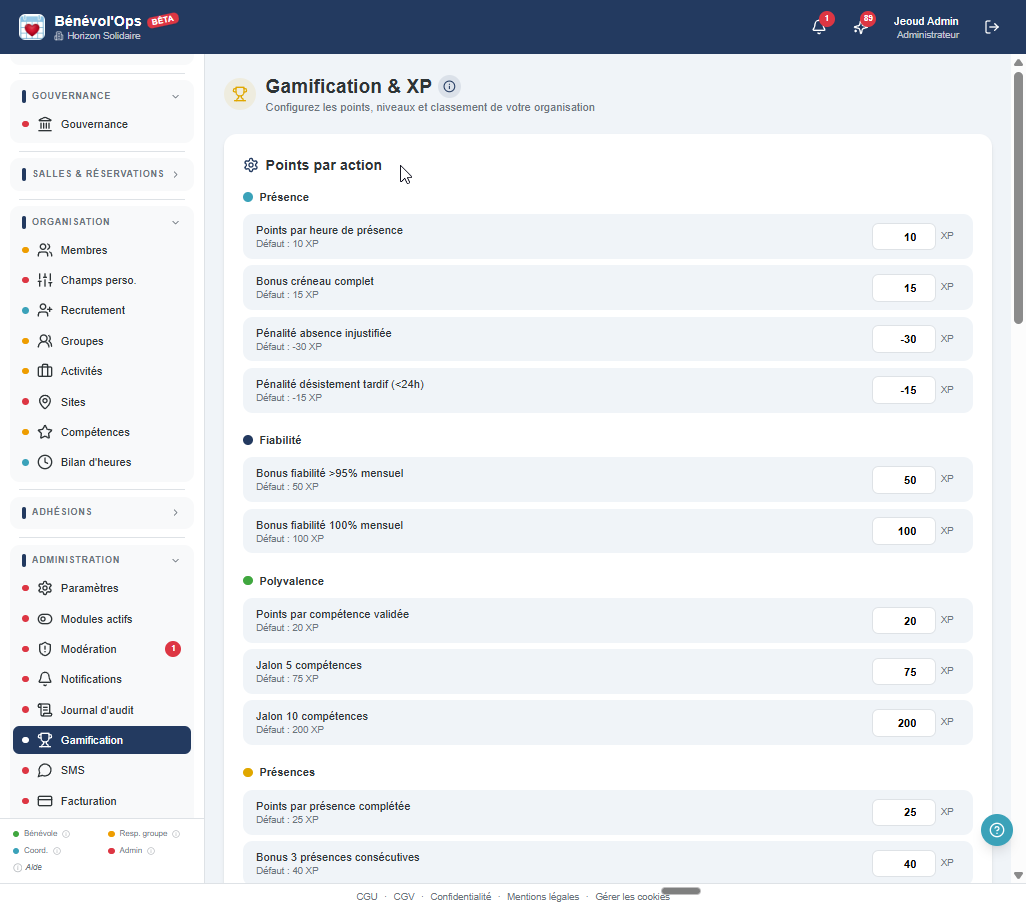The width and height of the screenshot is (1026, 910).
Task: Collapse the ORGANISATION section chevron
Action: point(175,222)
